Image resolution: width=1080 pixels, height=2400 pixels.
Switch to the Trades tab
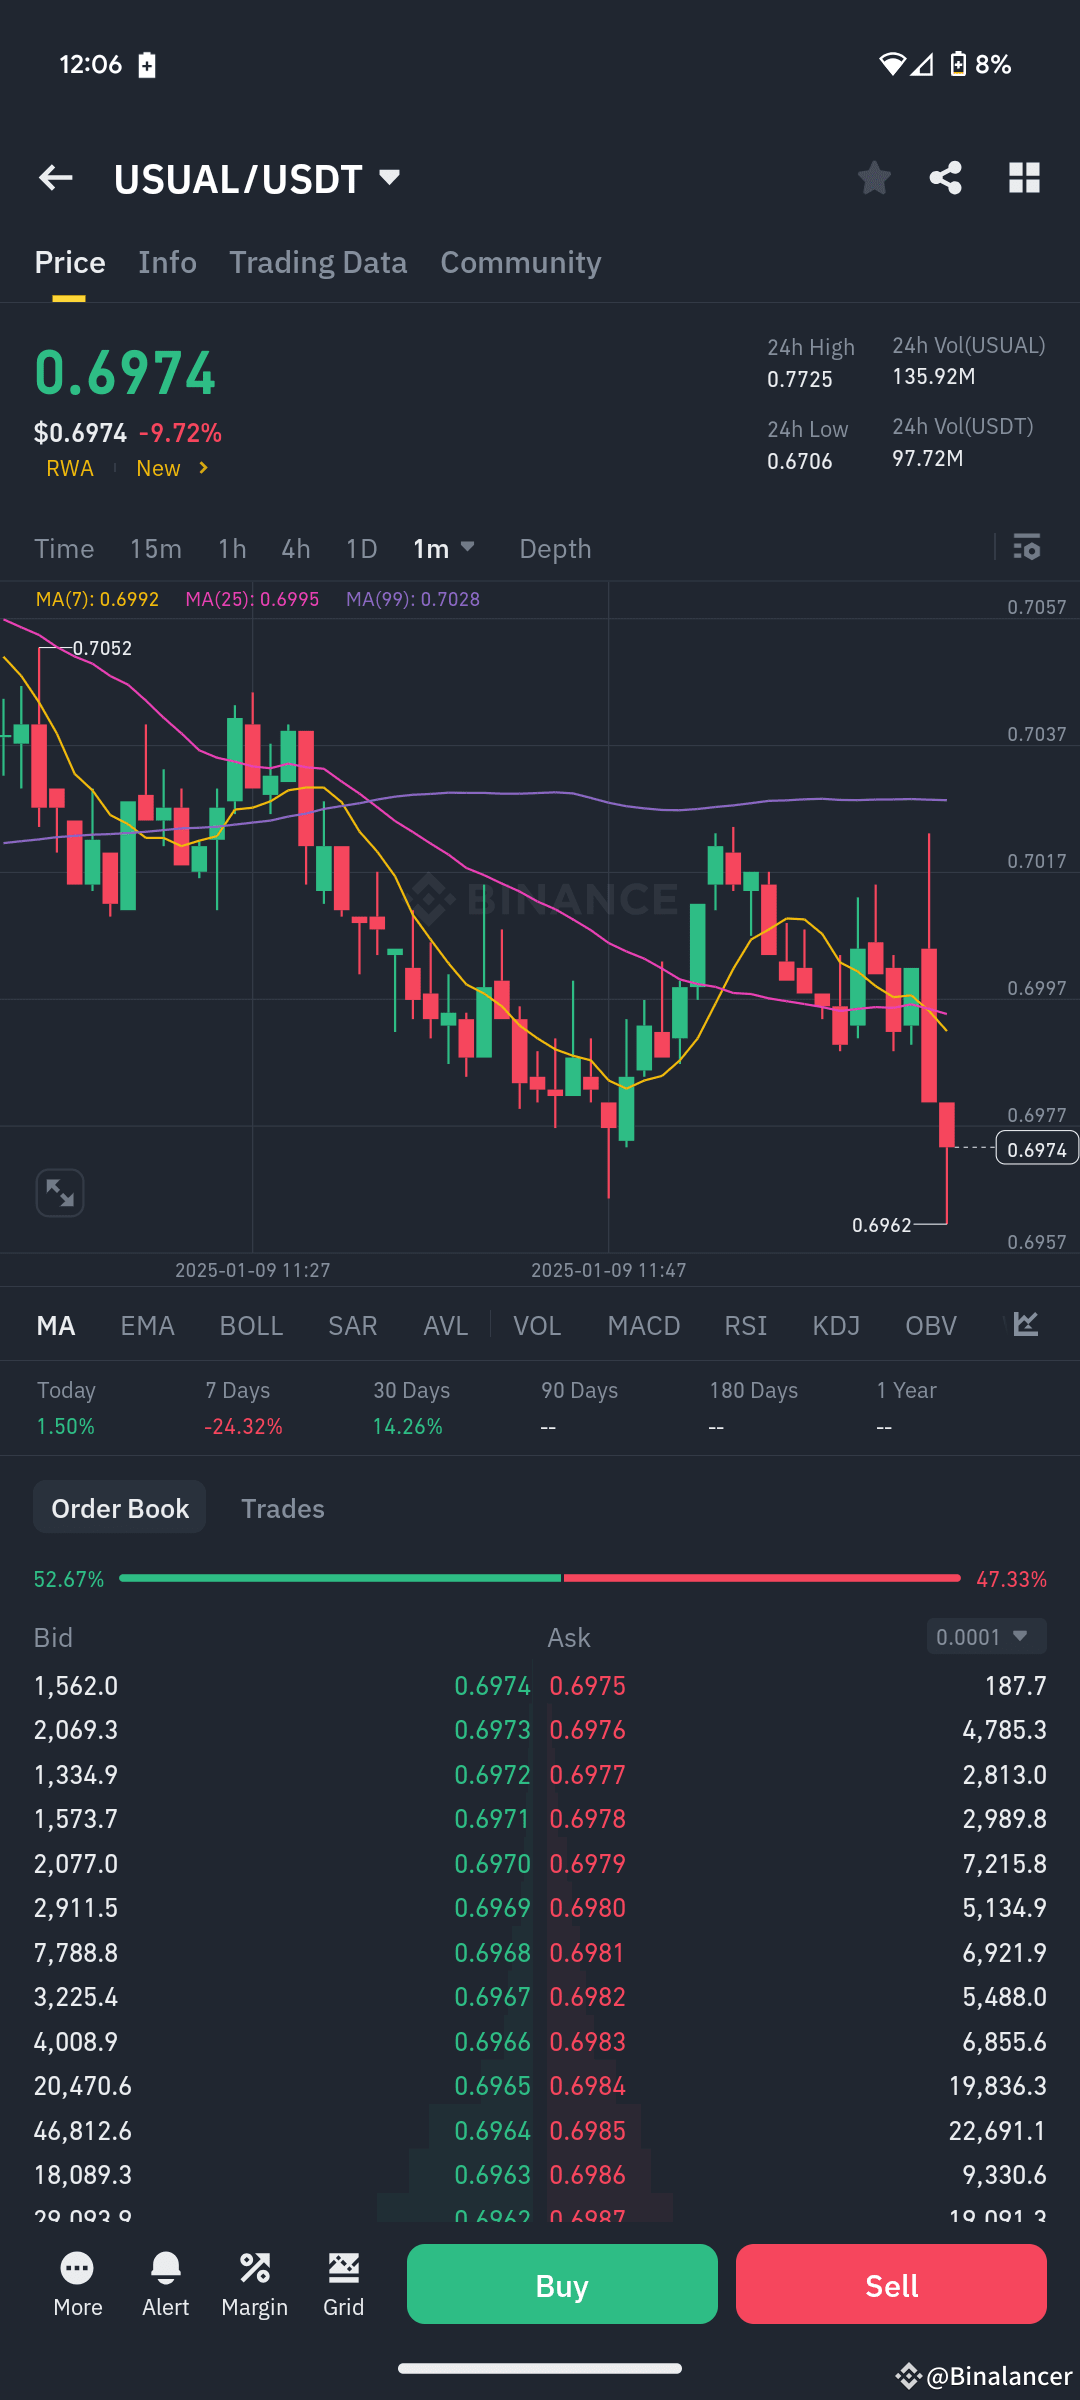tap(283, 1508)
